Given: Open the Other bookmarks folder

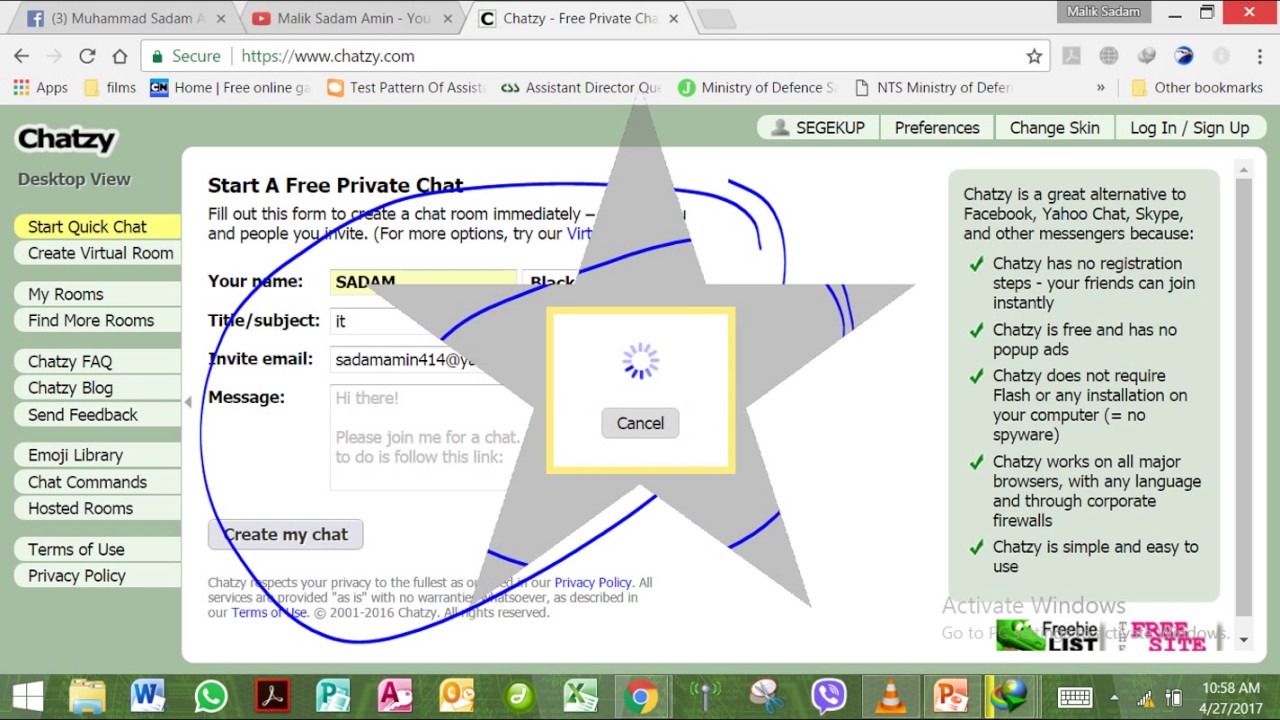Looking at the screenshot, I should coord(1197,87).
